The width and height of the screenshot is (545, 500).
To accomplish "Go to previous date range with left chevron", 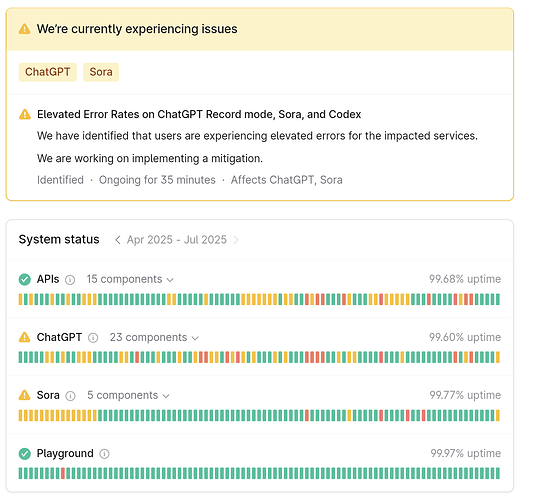I will click(x=118, y=240).
